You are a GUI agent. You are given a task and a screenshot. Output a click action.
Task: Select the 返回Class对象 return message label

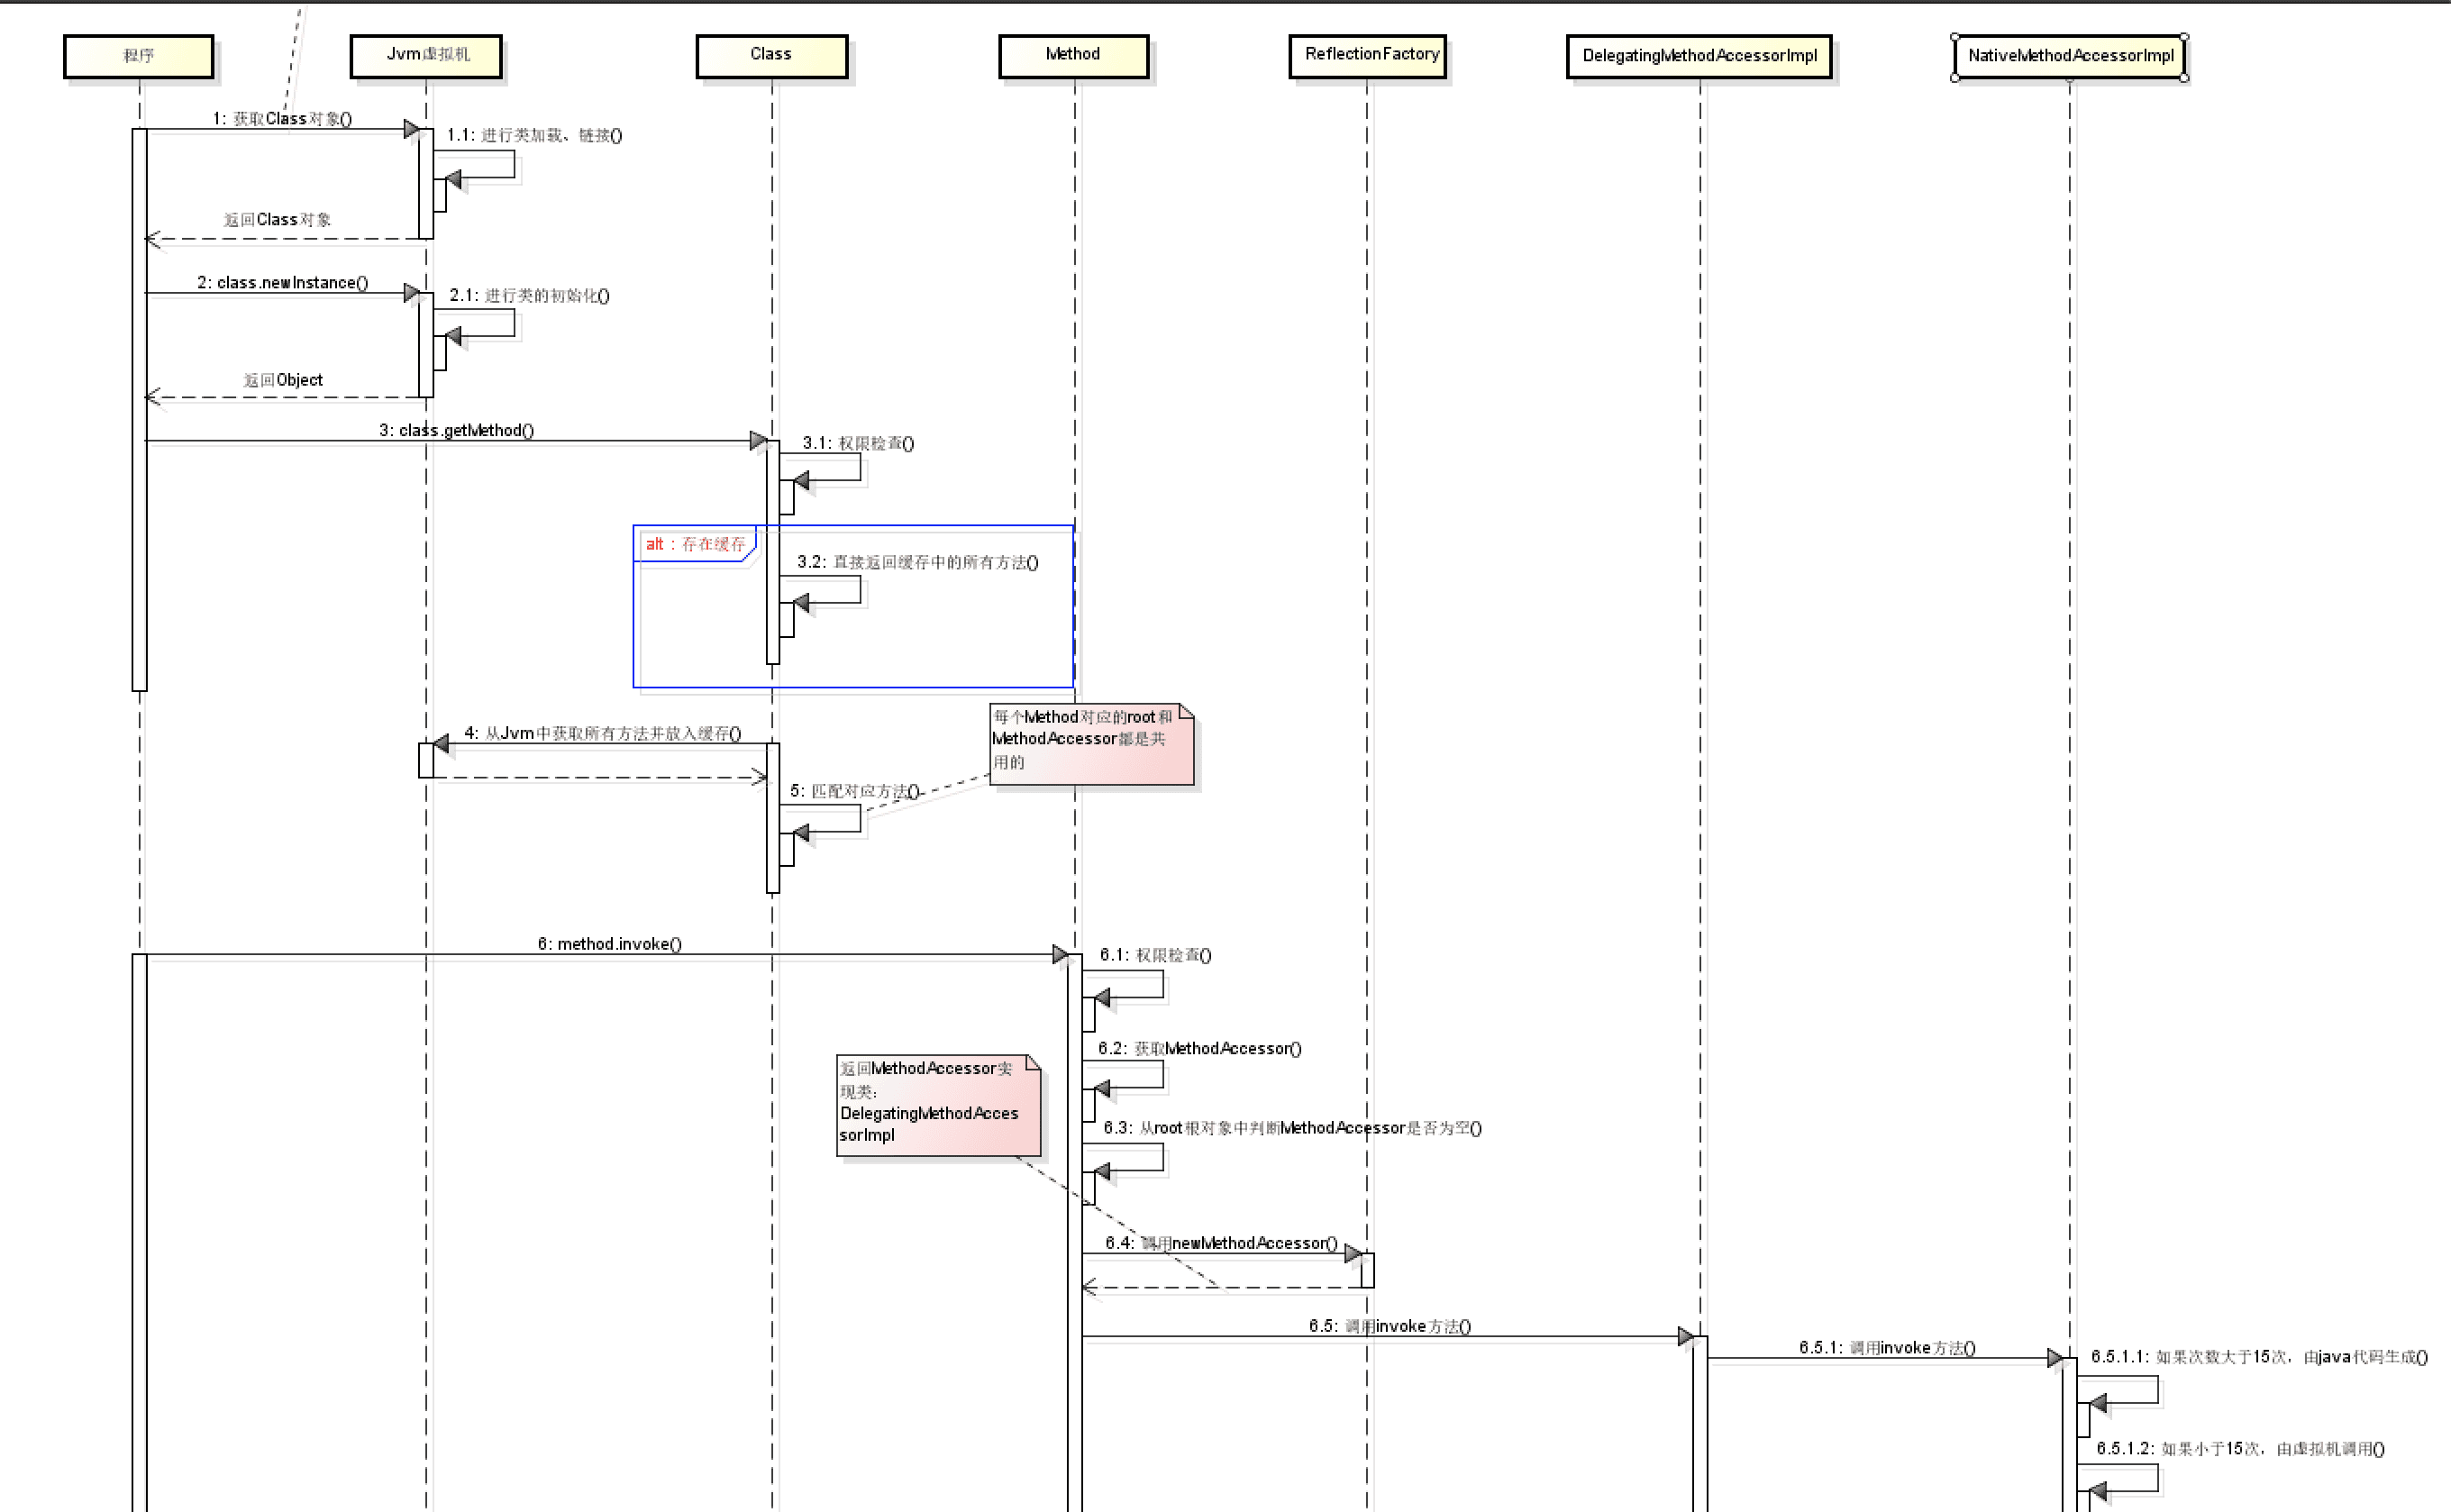point(277,220)
